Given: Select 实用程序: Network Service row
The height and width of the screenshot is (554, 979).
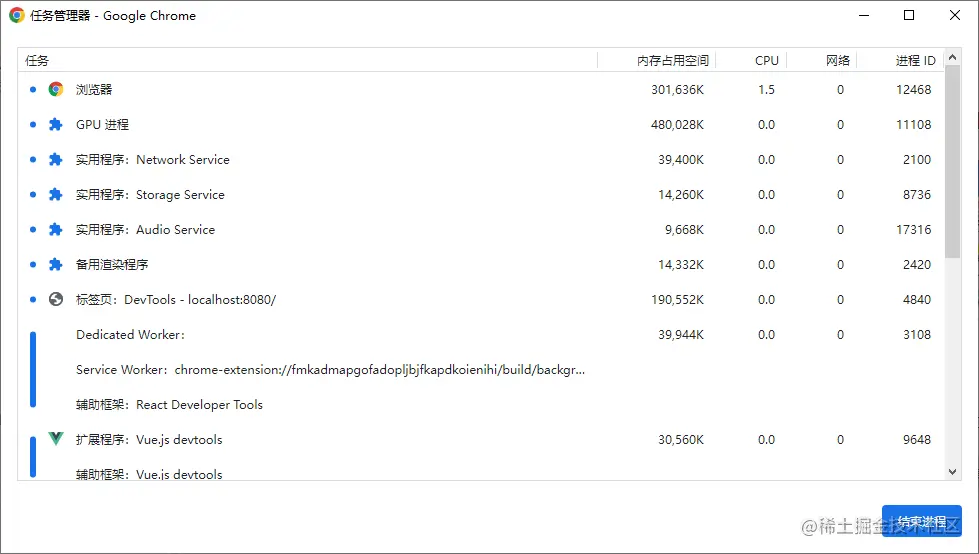Looking at the screenshot, I should coord(481,159).
